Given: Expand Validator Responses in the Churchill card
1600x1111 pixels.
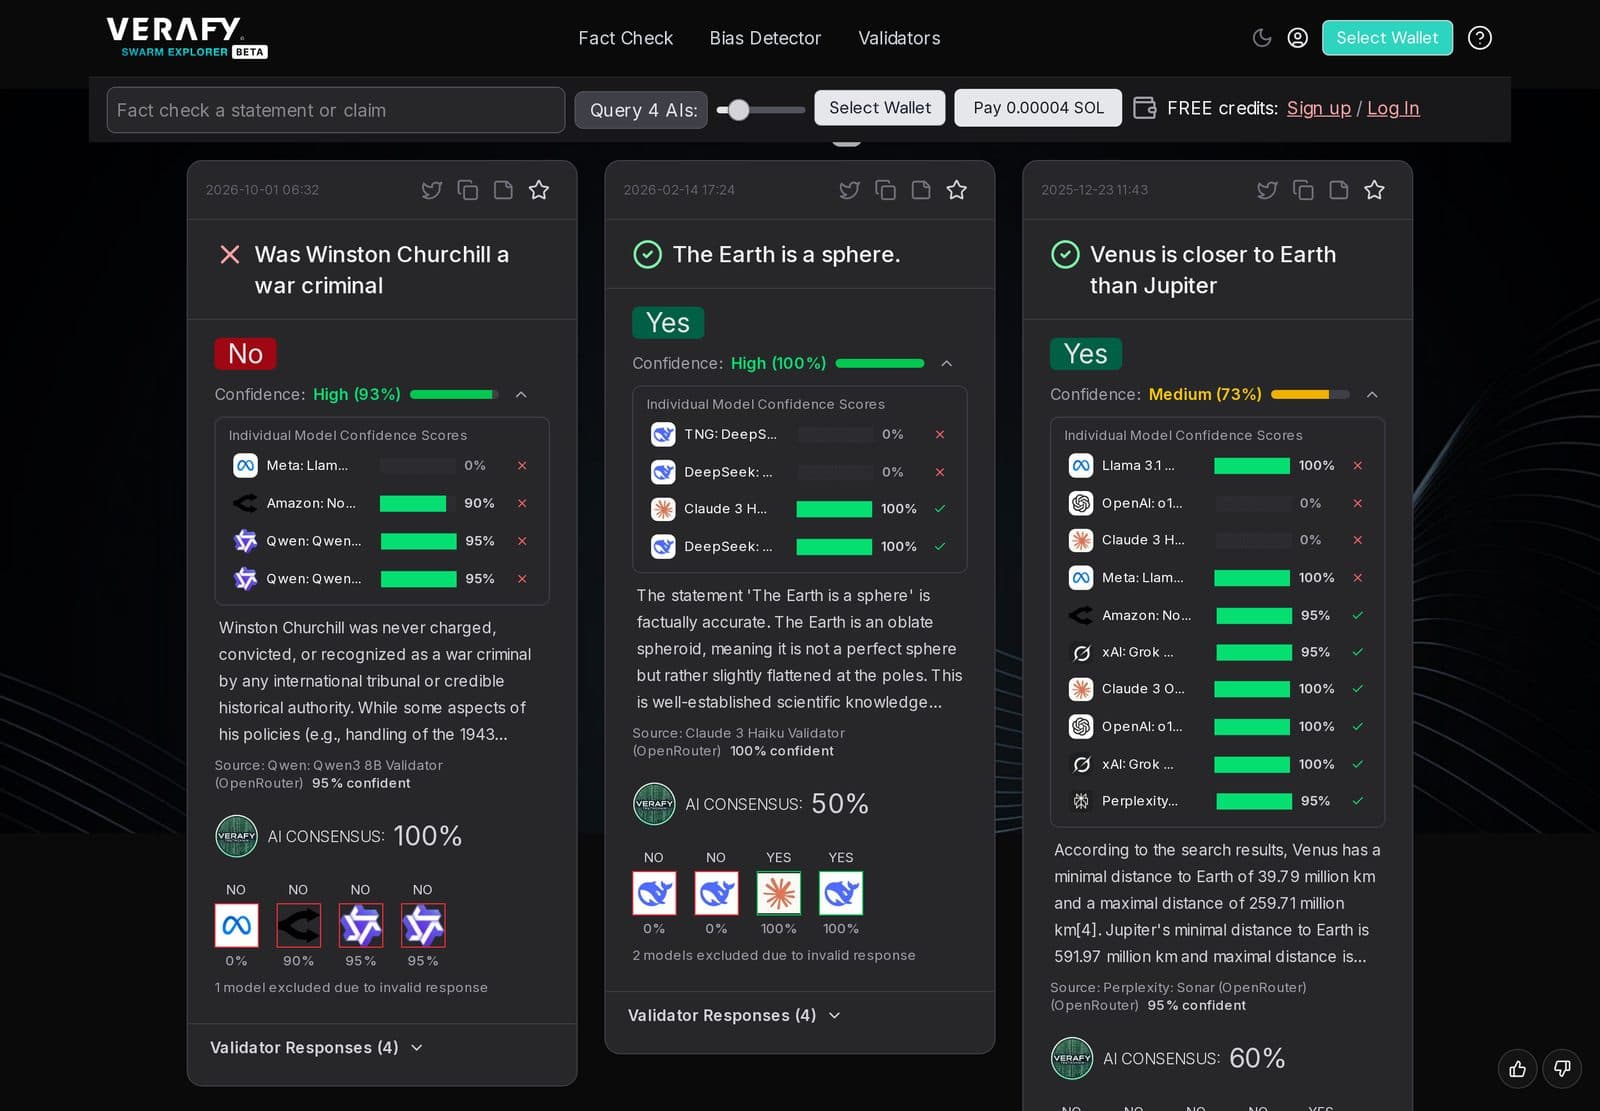Looking at the screenshot, I should point(316,1047).
